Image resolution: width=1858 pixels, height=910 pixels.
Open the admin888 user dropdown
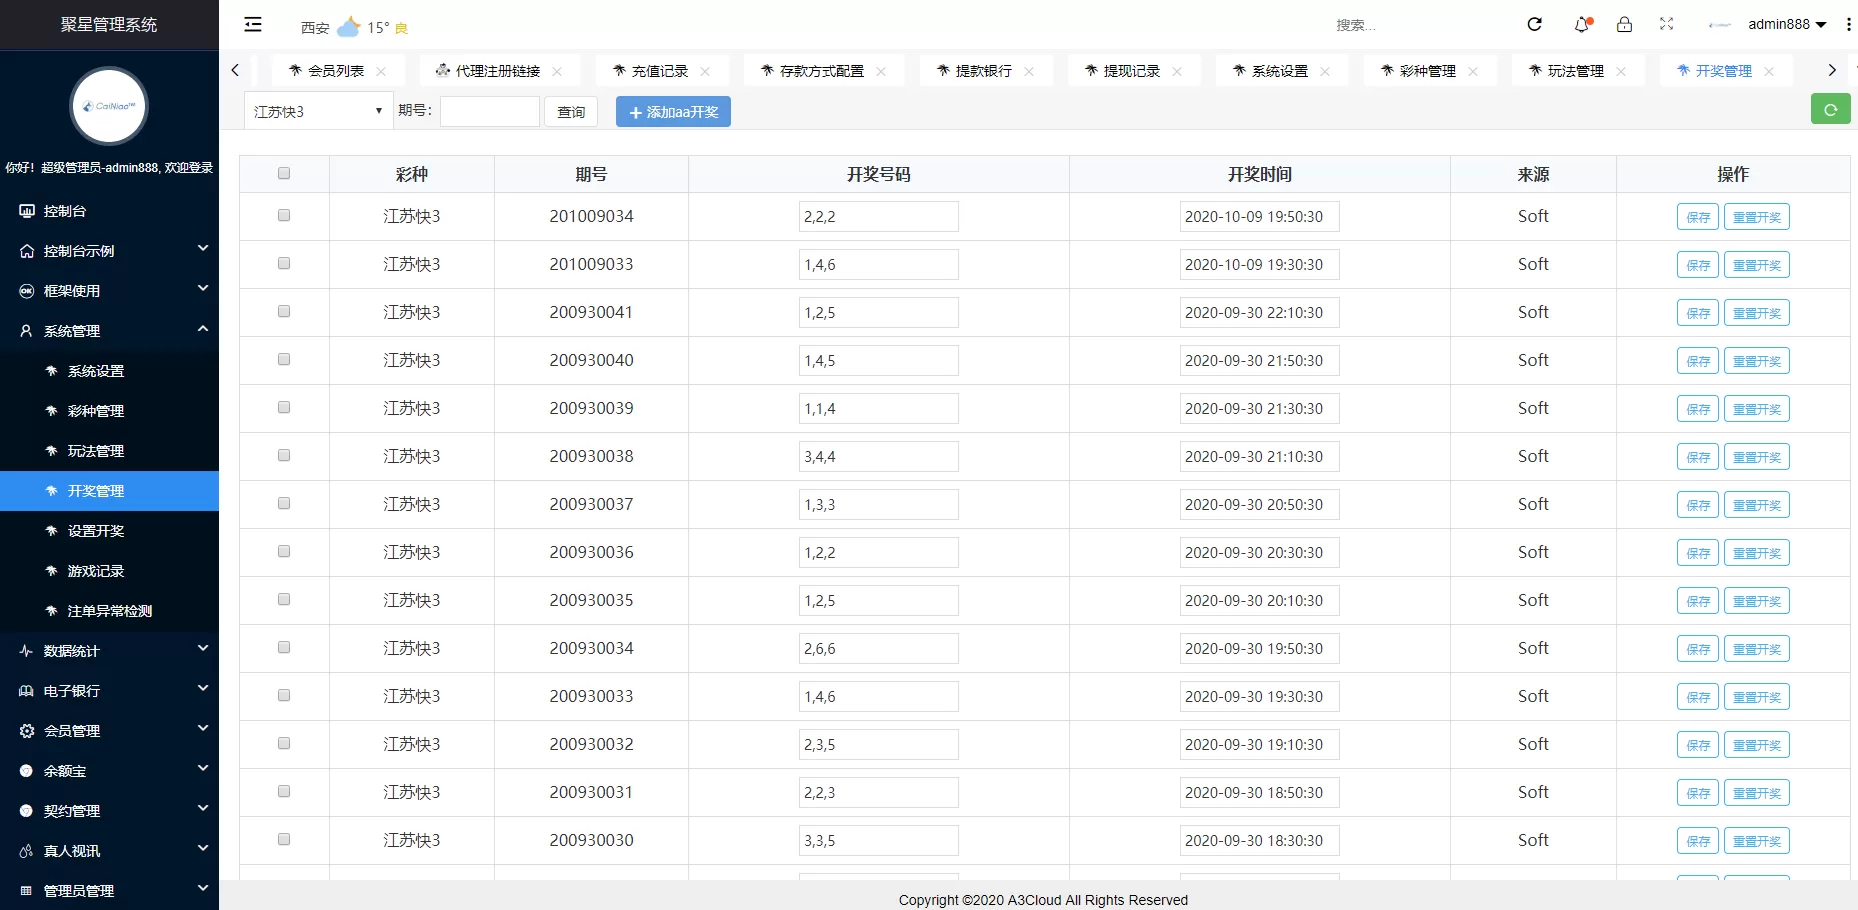[1786, 25]
